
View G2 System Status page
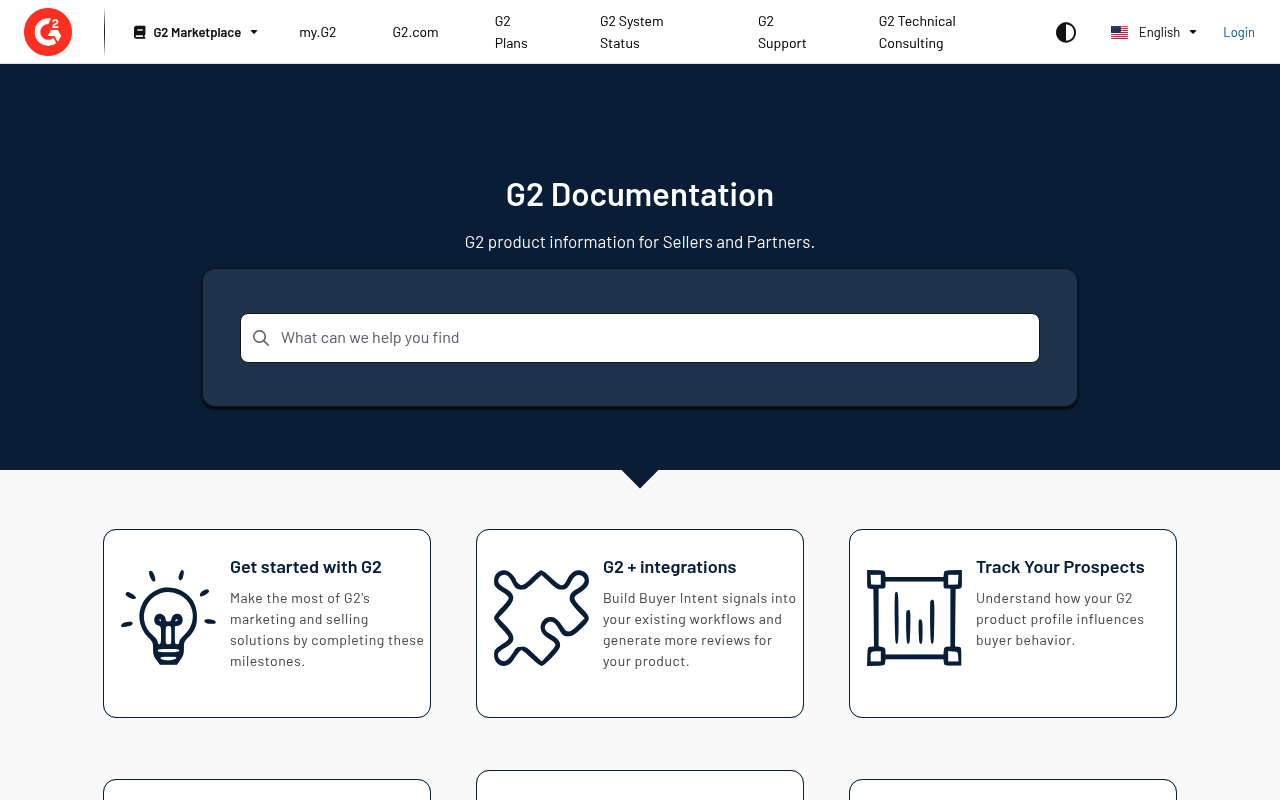[x=631, y=32]
